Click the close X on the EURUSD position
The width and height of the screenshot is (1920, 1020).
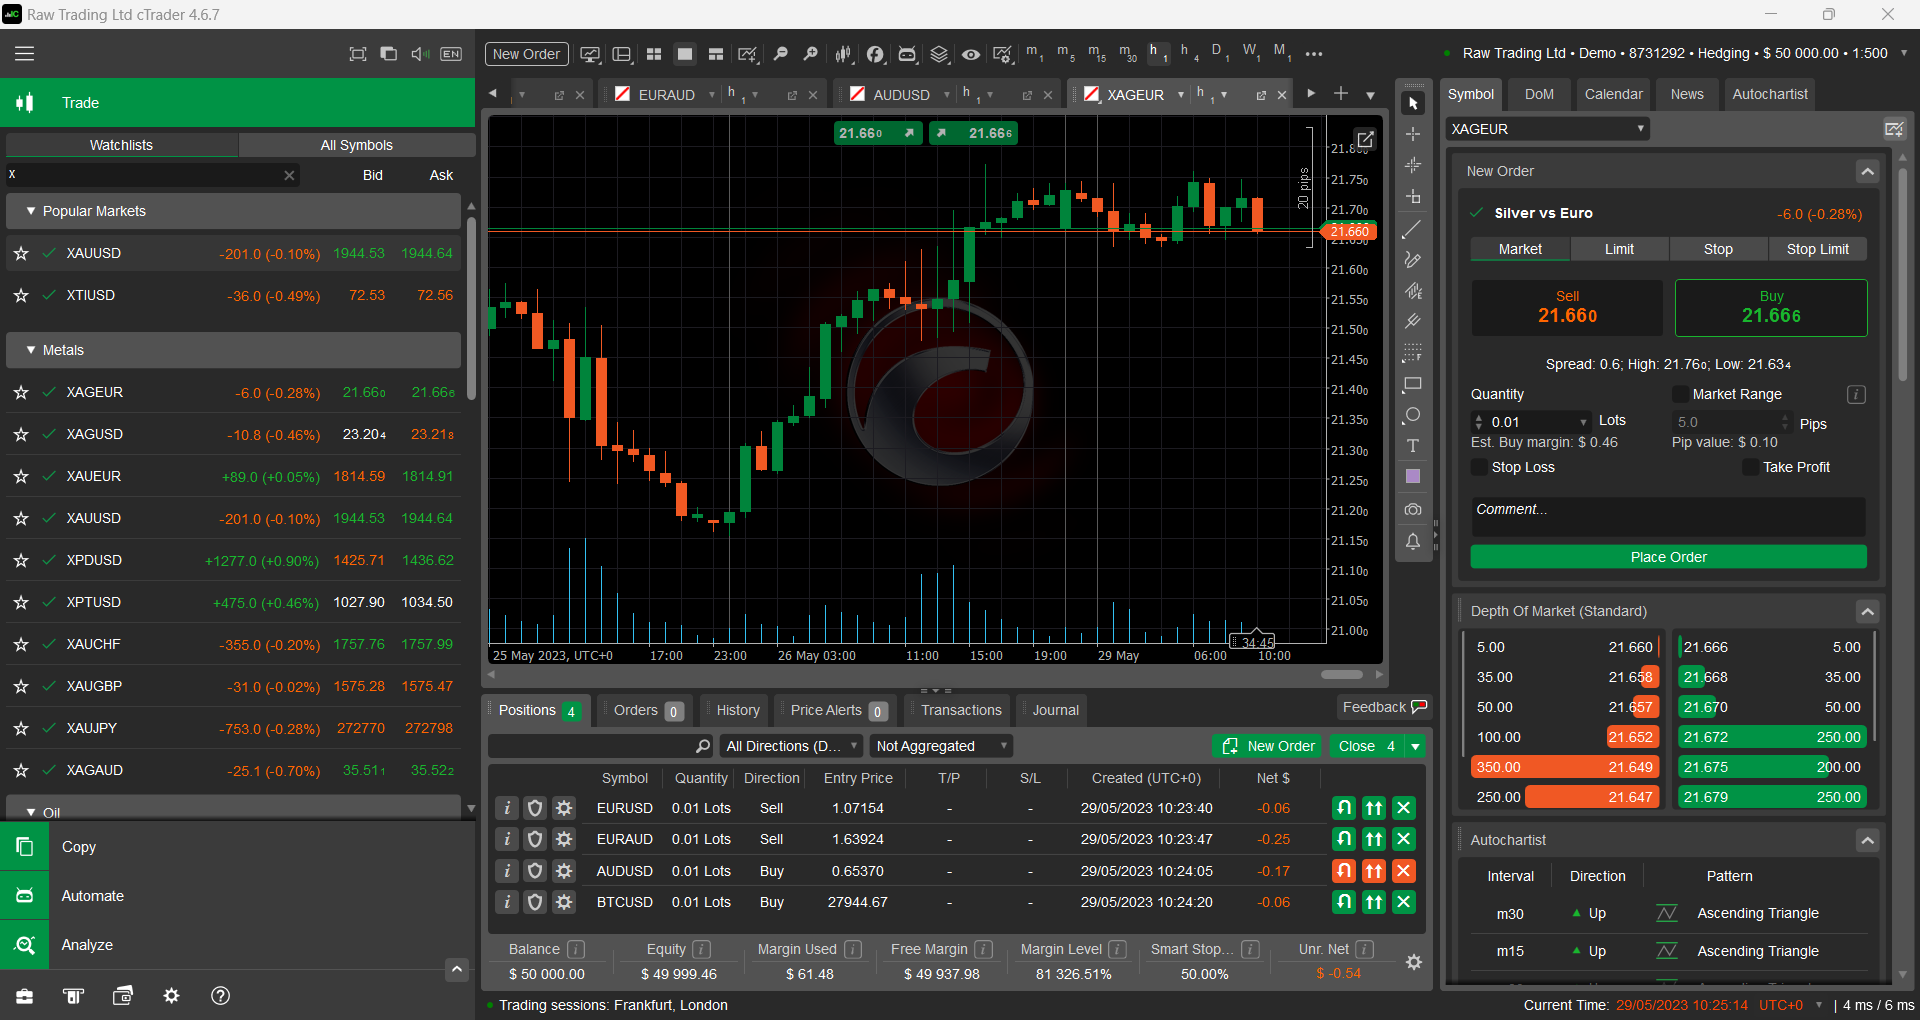click(1404, 808)
